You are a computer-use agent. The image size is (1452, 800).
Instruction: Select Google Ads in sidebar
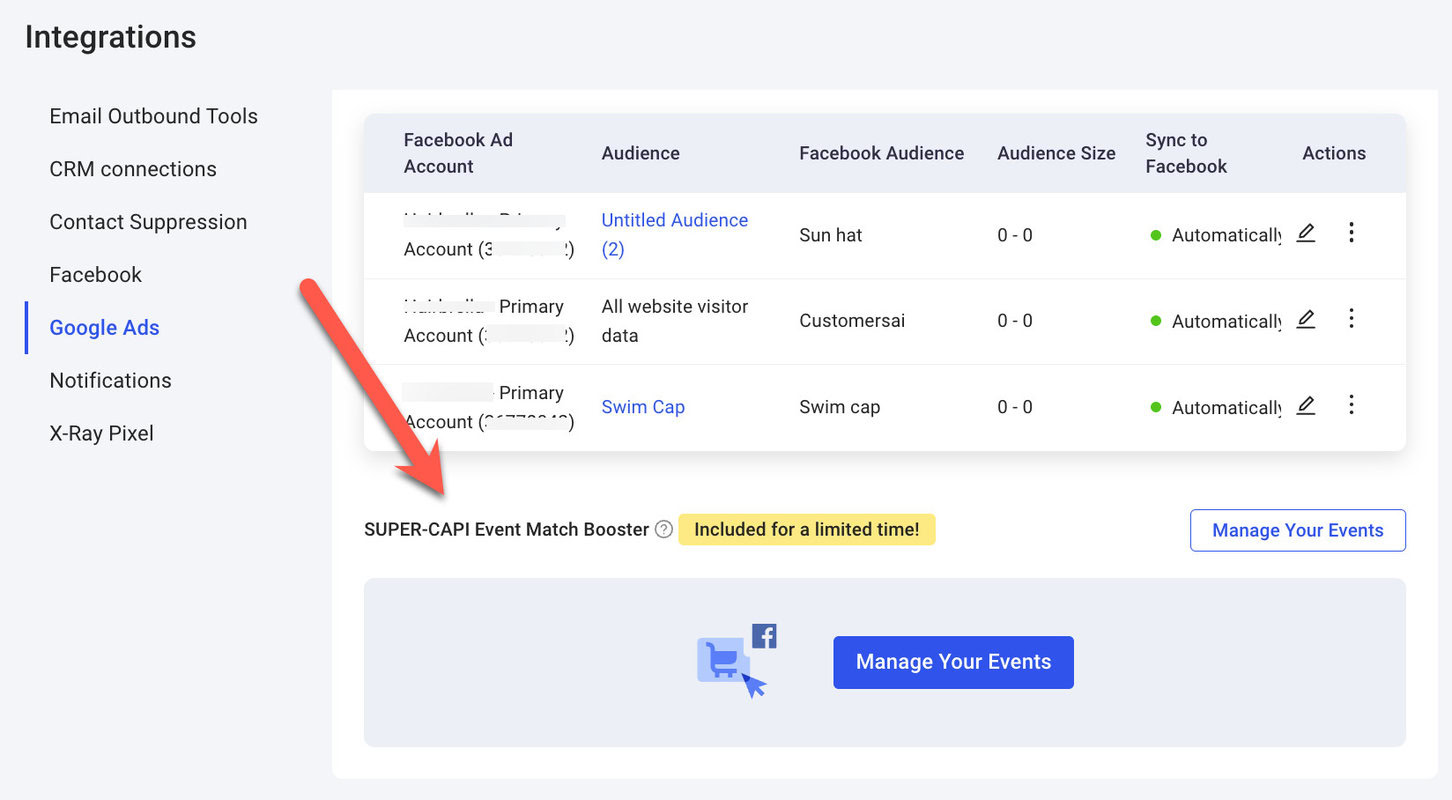point(105,328)
